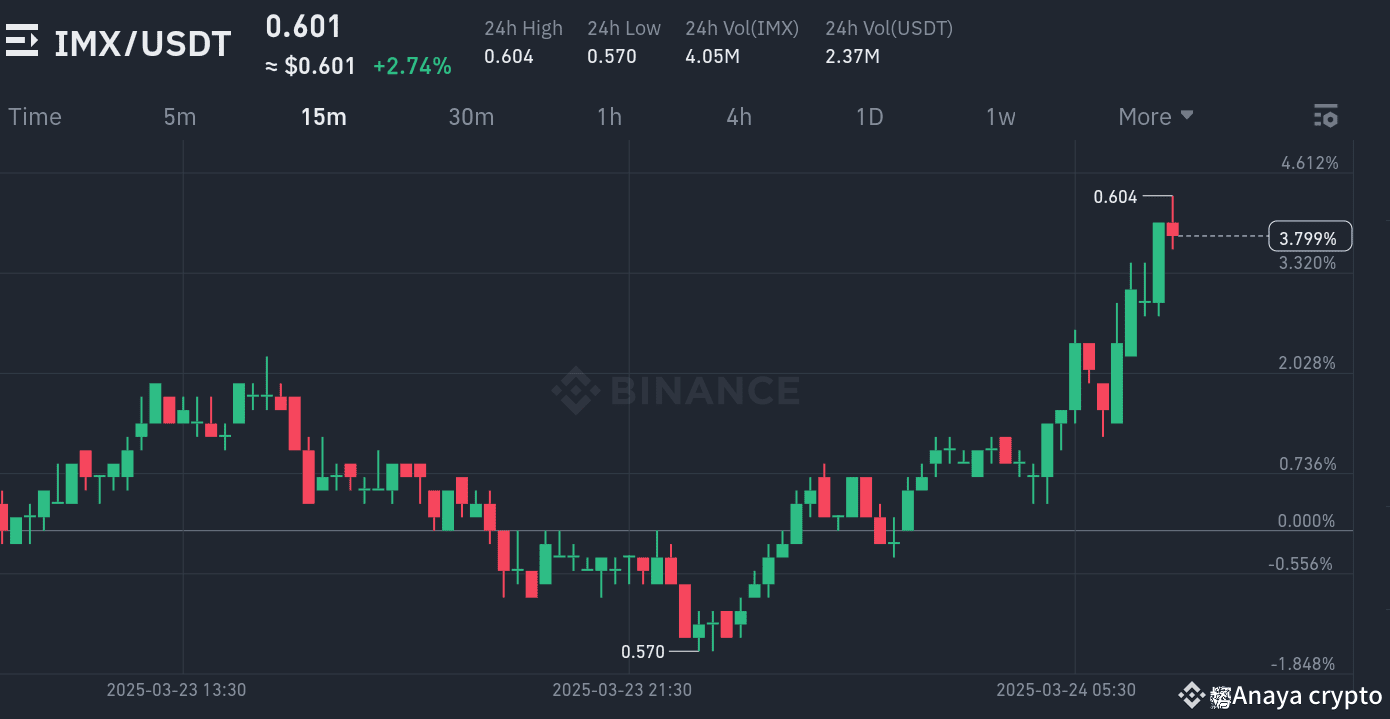The image size is (1390, 719).
Task: Click the 2025-03-24 05:30 date axis label
Action: pos(1067,689)
